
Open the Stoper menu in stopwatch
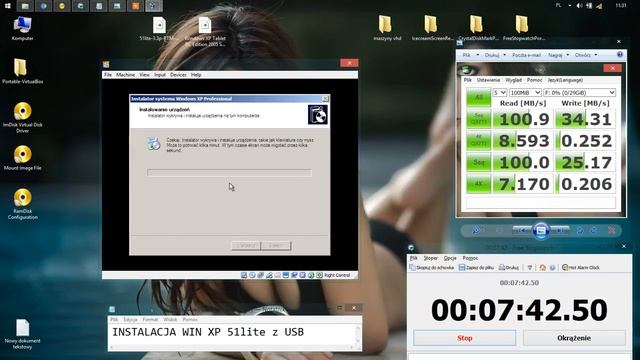430,258
